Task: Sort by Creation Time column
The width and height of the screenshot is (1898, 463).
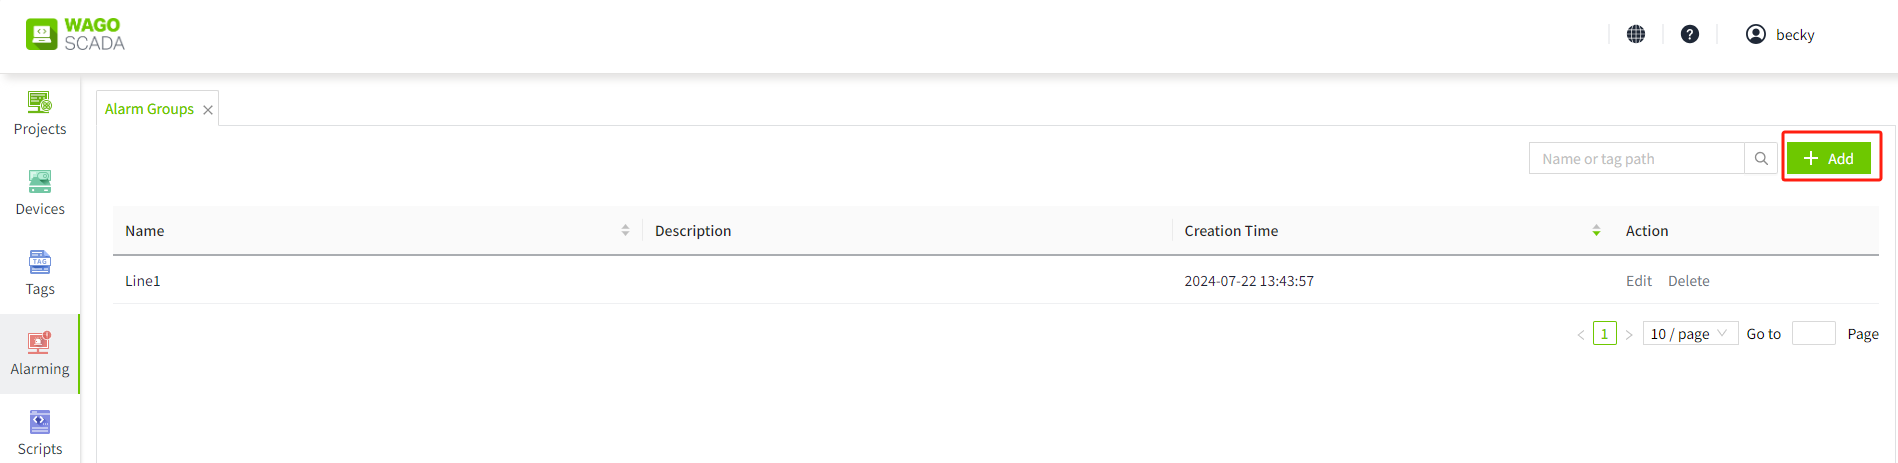Action: [x=1596, y=230]
